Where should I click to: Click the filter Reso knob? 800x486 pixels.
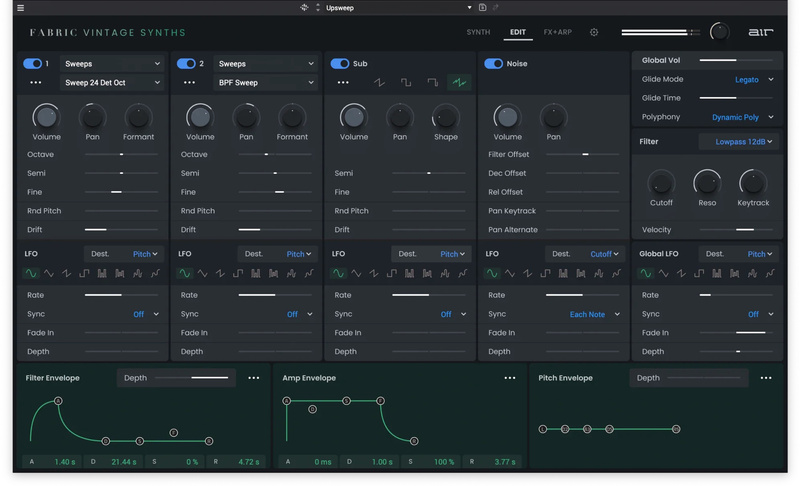707,184
